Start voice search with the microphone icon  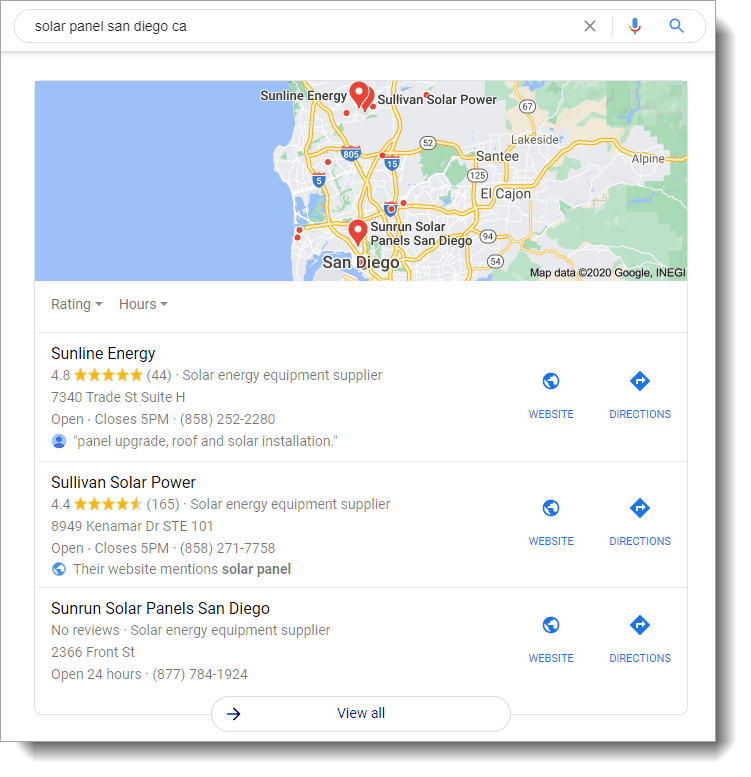pyautogui.click(x=635, y=26)
